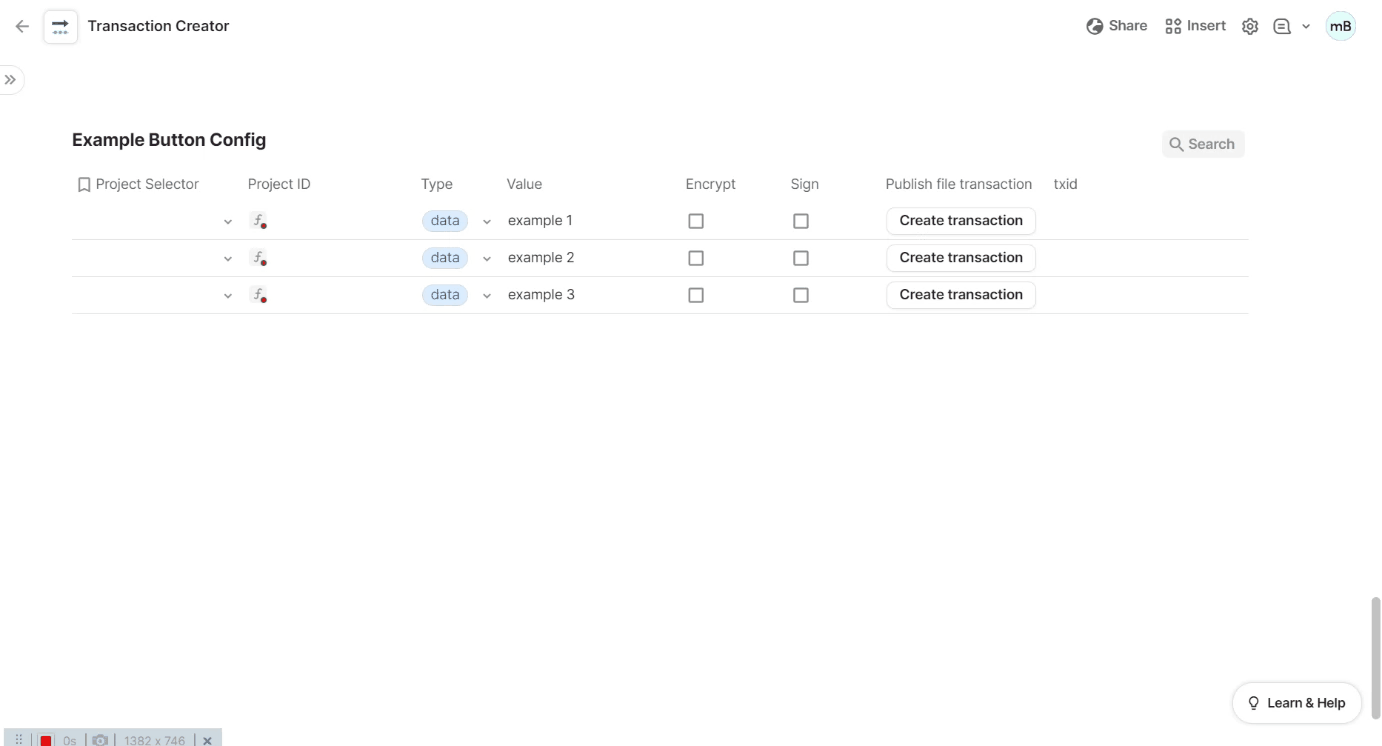Click the Search button above the table
Screen dimensions: 1382x746
1203,143
